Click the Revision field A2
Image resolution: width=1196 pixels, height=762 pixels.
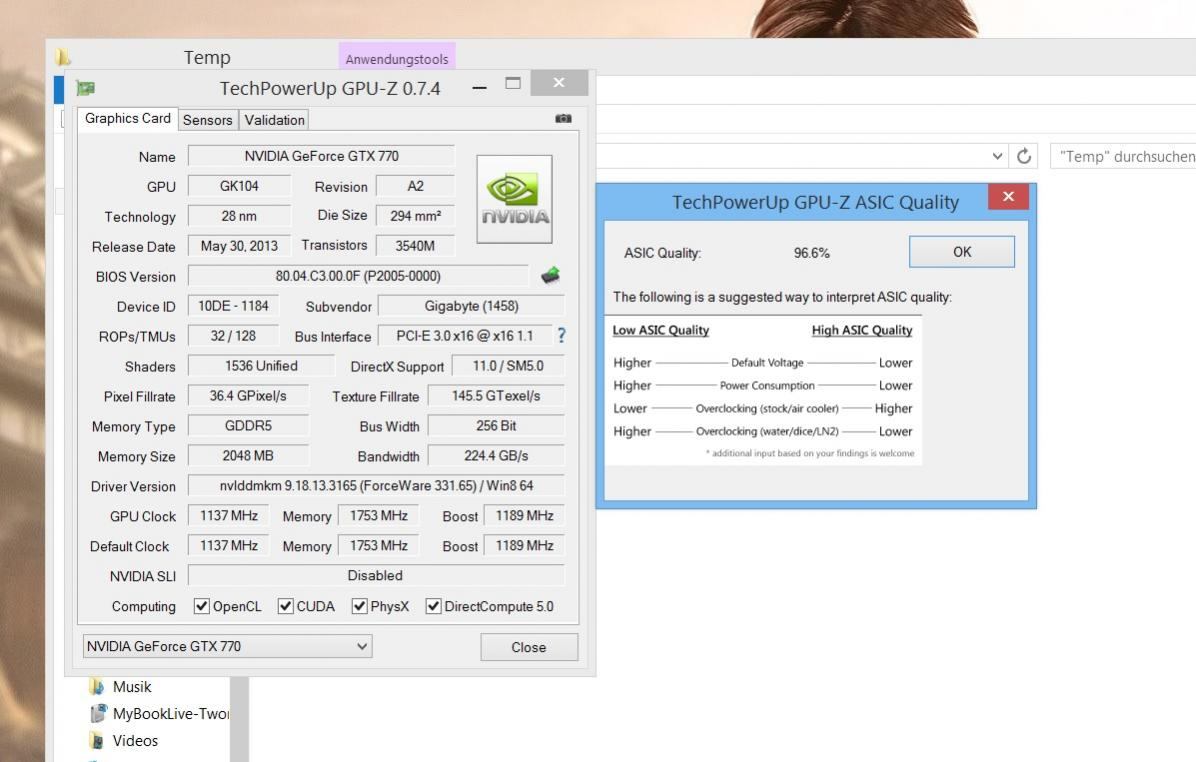pos(415,185)
